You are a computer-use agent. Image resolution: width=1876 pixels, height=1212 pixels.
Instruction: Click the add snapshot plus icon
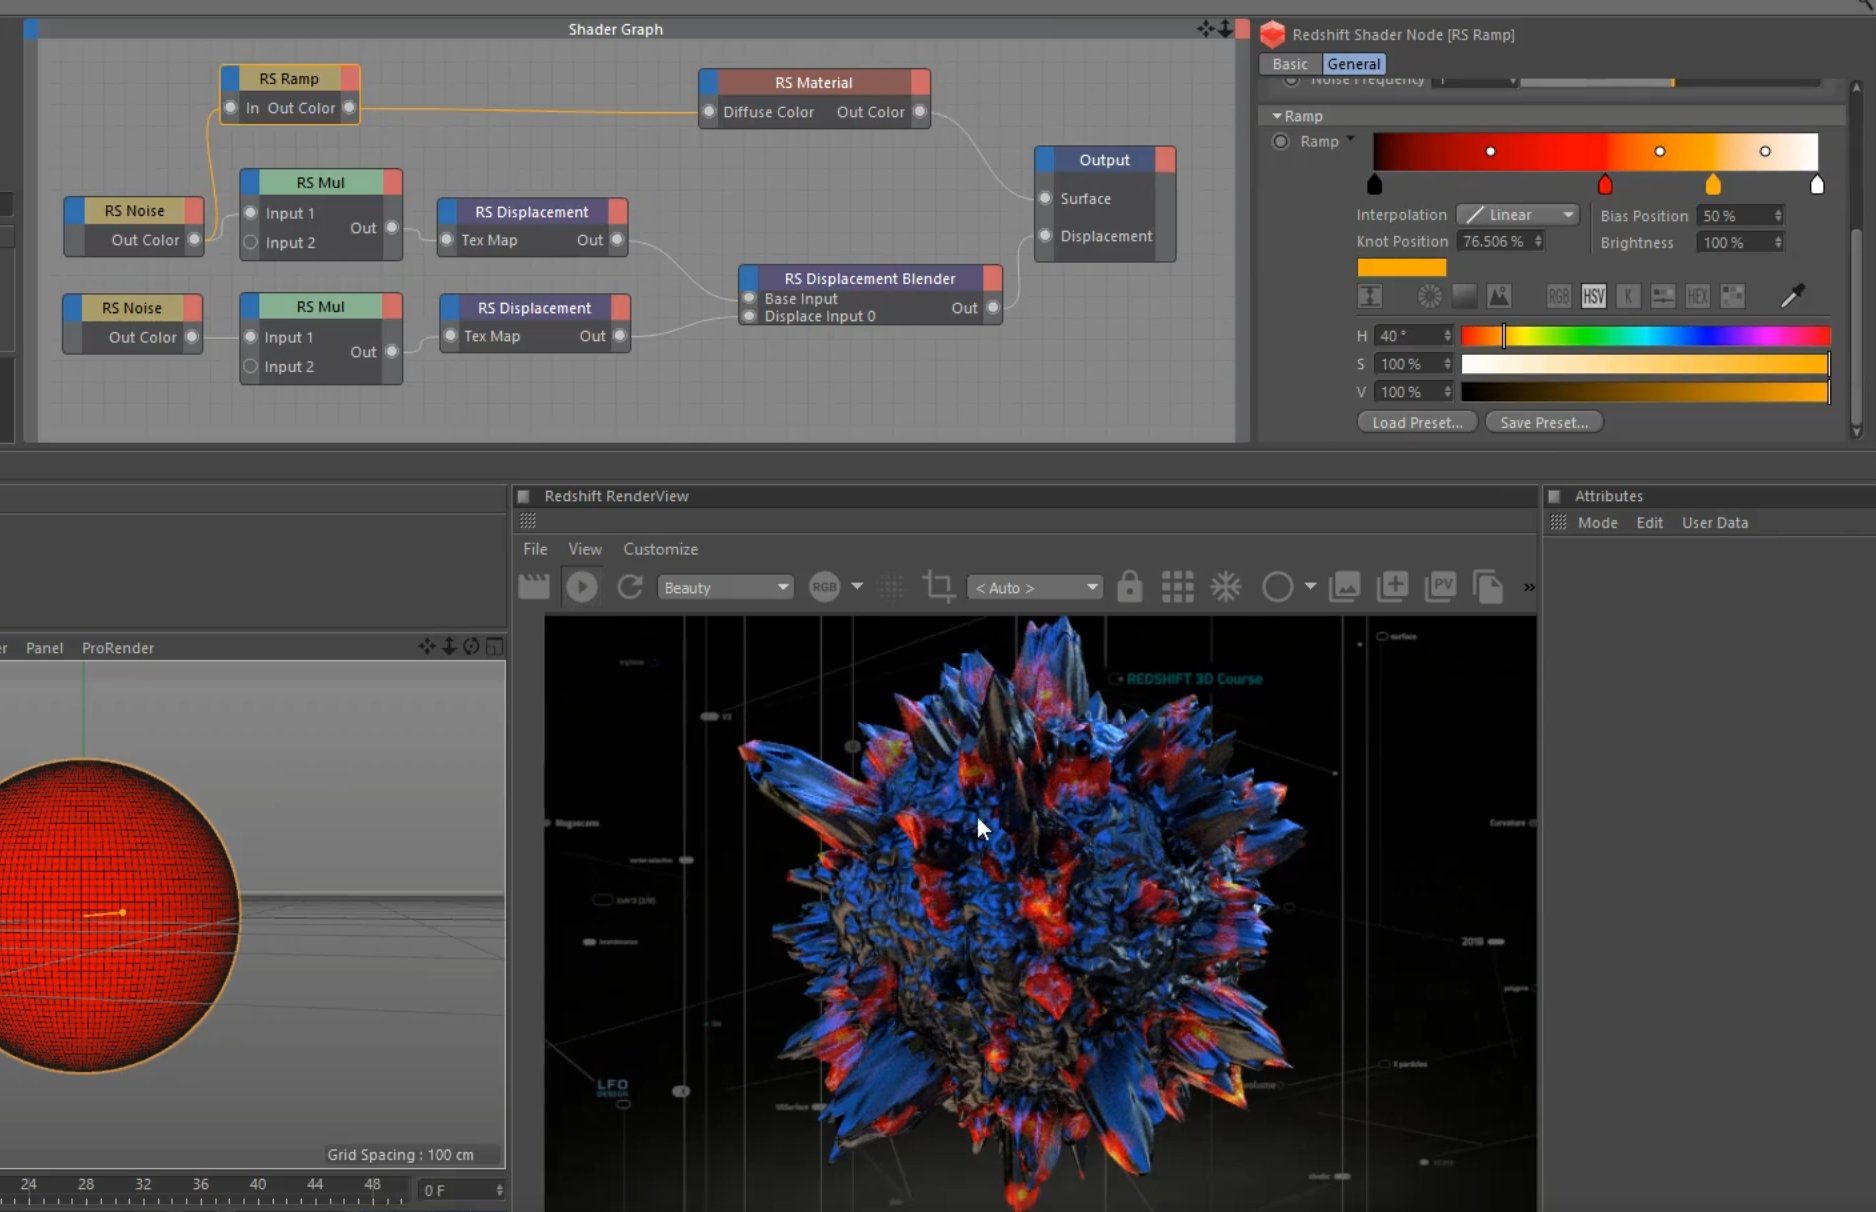[x=1392, y=587]
